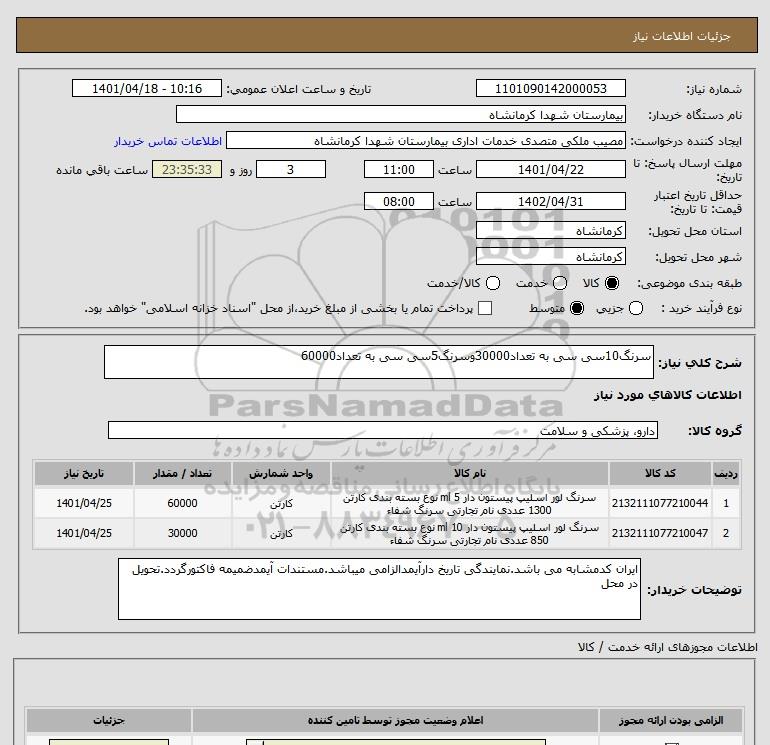Click the تاریخ نیاز column header
This screenshot has width=770, height=745.
click(83, 473)
